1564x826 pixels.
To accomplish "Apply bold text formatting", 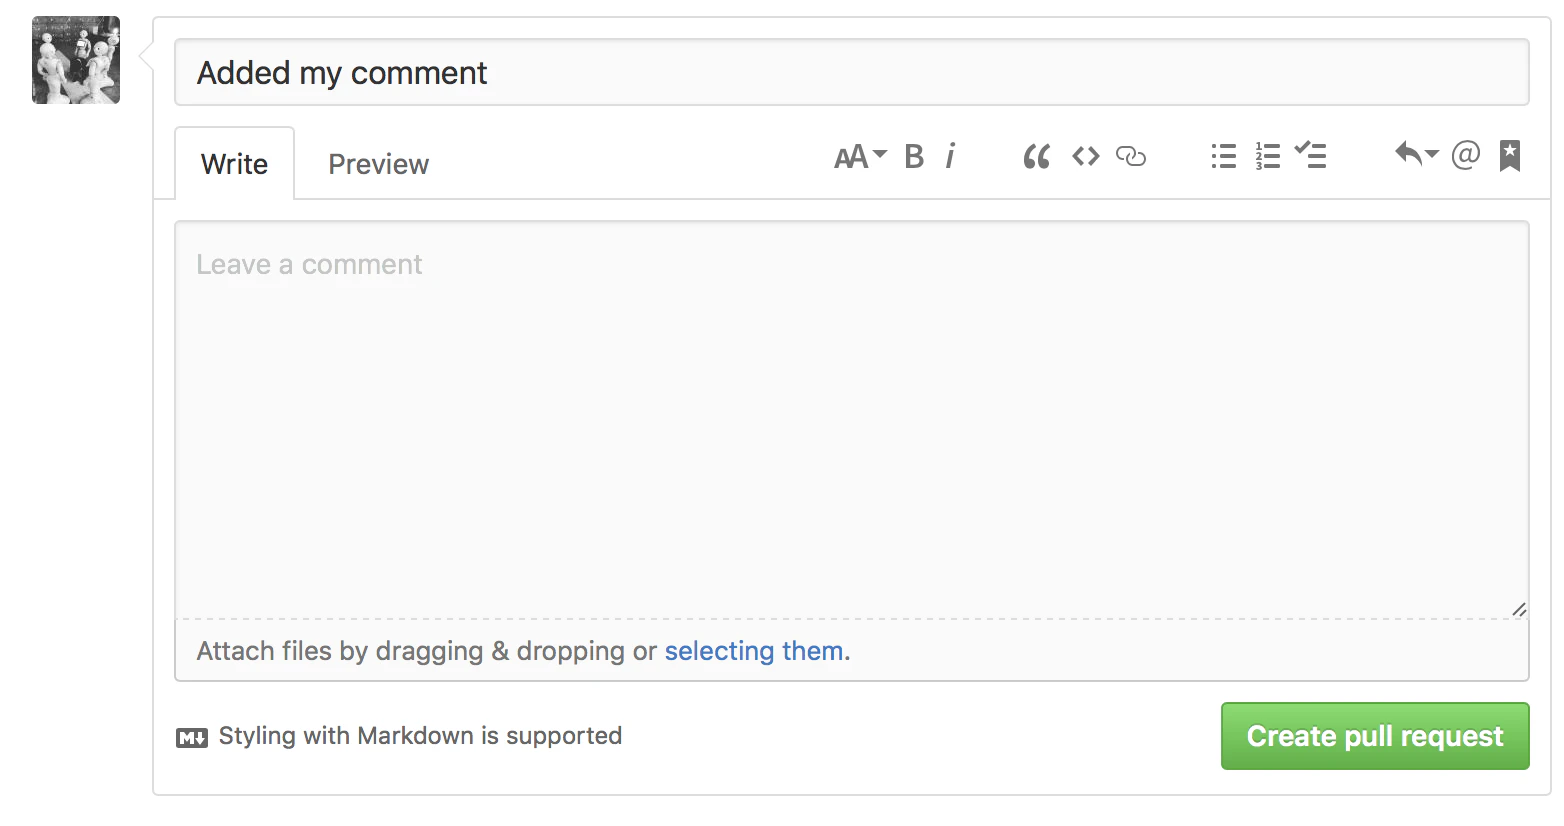I will pos(914,157).
